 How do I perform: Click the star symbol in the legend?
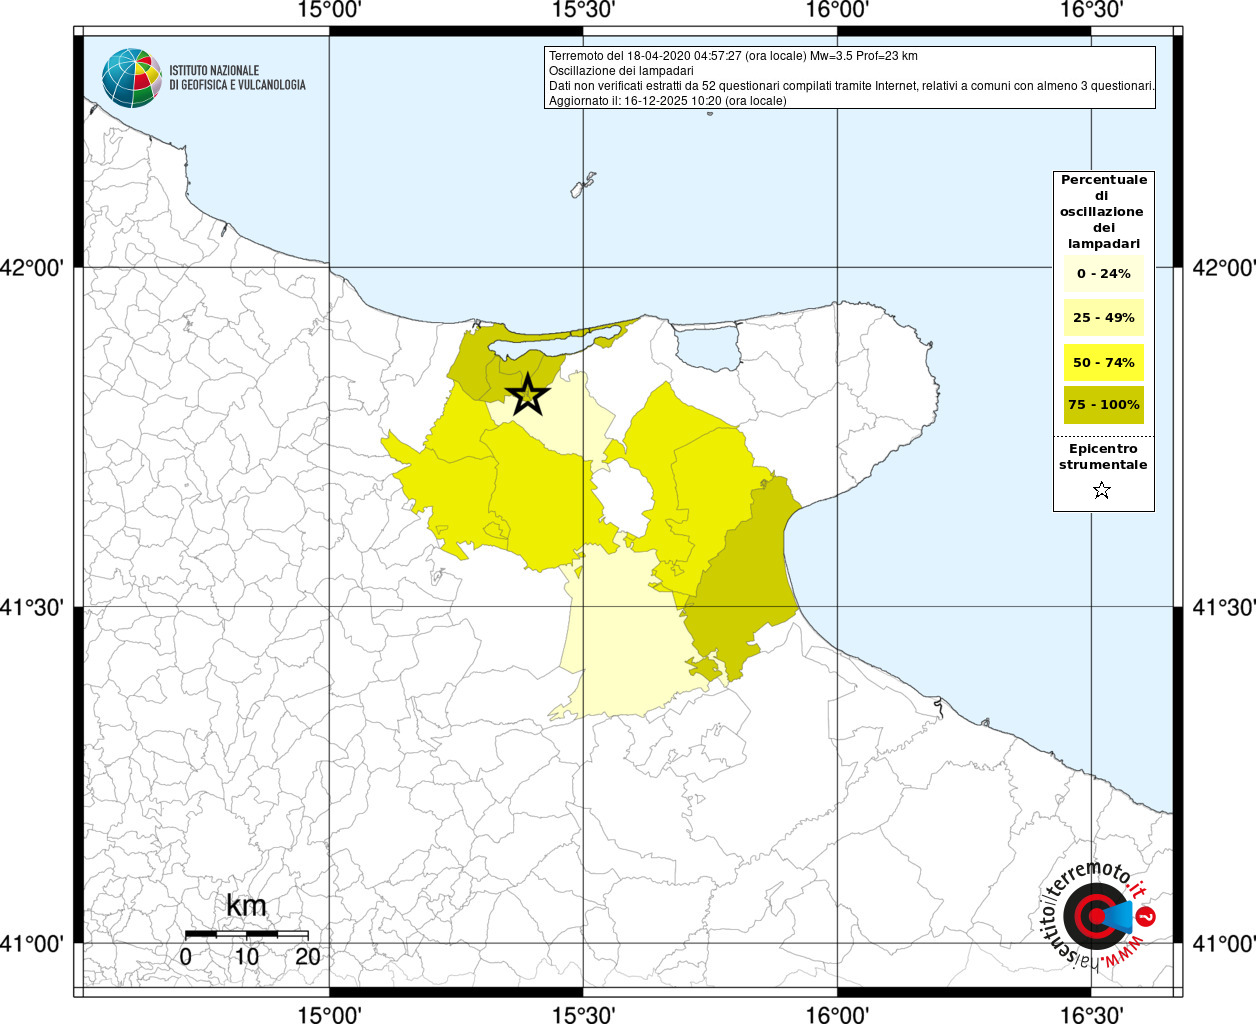pos(1102,490)
